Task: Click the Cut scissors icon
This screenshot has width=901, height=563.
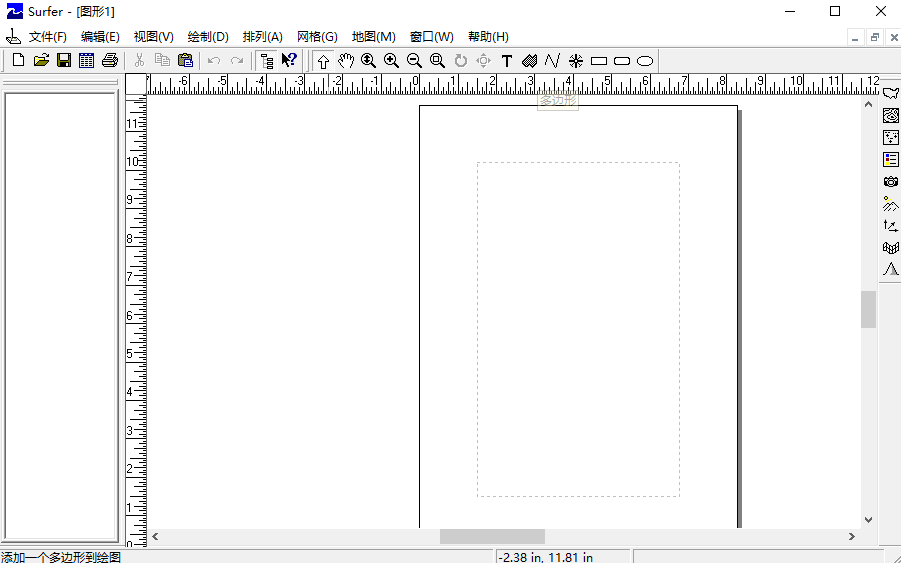Action: (x=139, y=60)
